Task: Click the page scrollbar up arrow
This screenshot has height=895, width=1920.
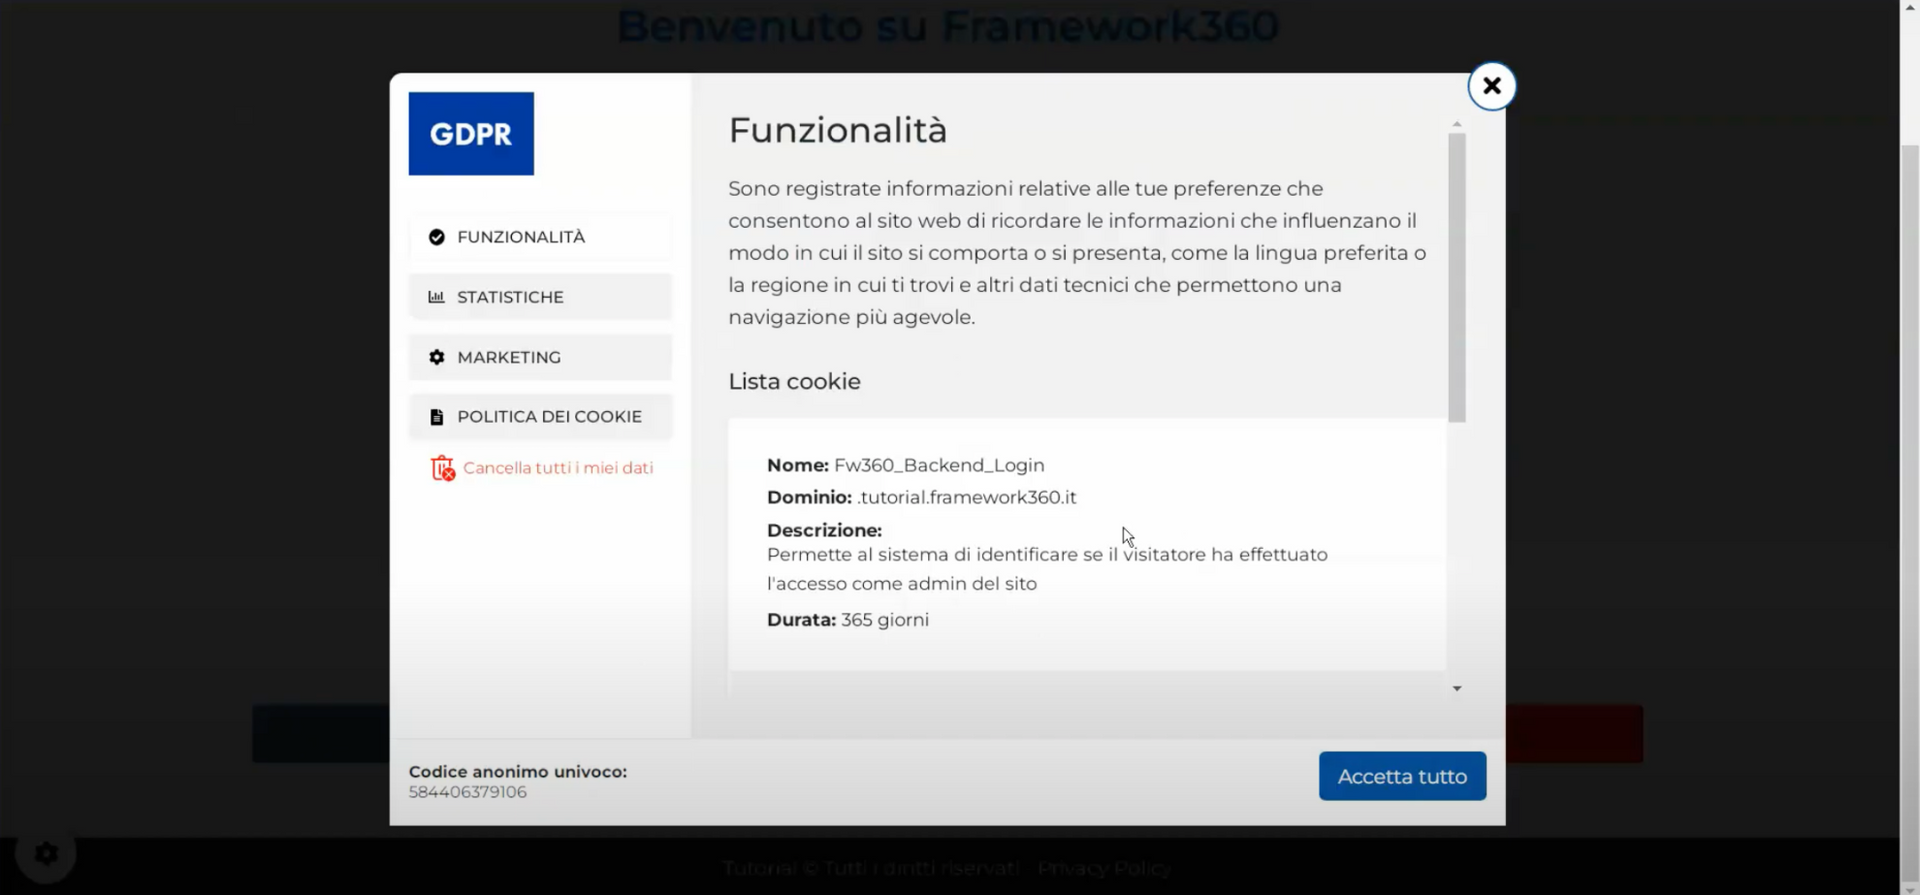Action: tap(1911, 8)
